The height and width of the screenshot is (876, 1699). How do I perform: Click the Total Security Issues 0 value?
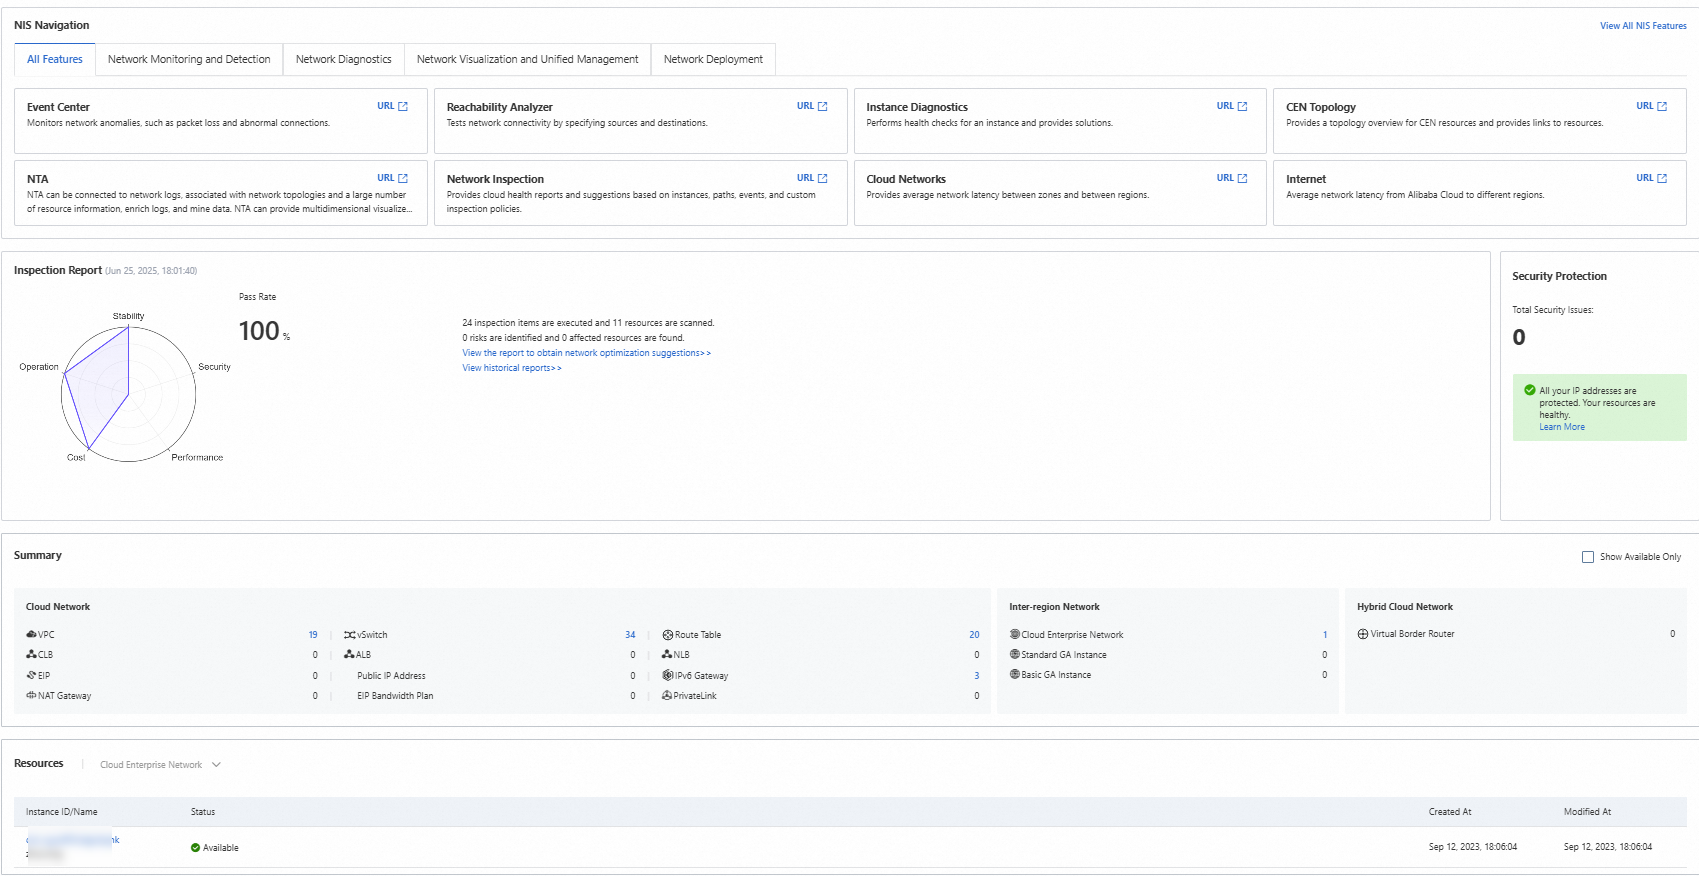pos(1519,337)
